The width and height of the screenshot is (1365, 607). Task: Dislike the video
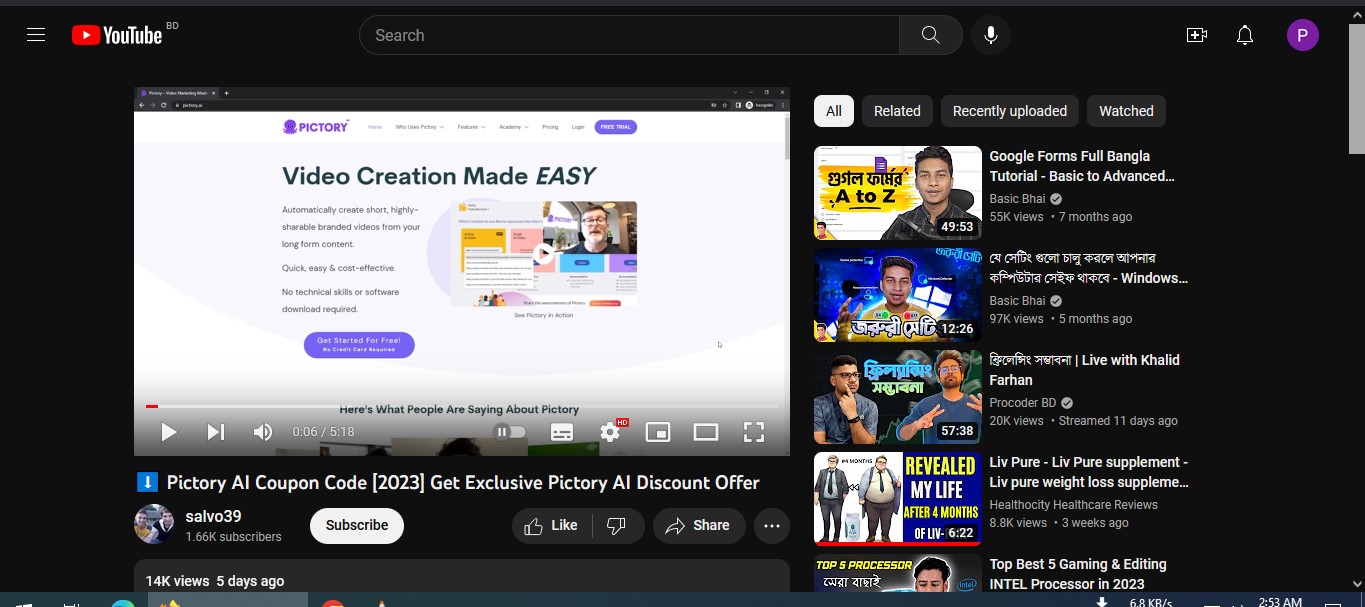pyautogui.click(x=617, y=525)
